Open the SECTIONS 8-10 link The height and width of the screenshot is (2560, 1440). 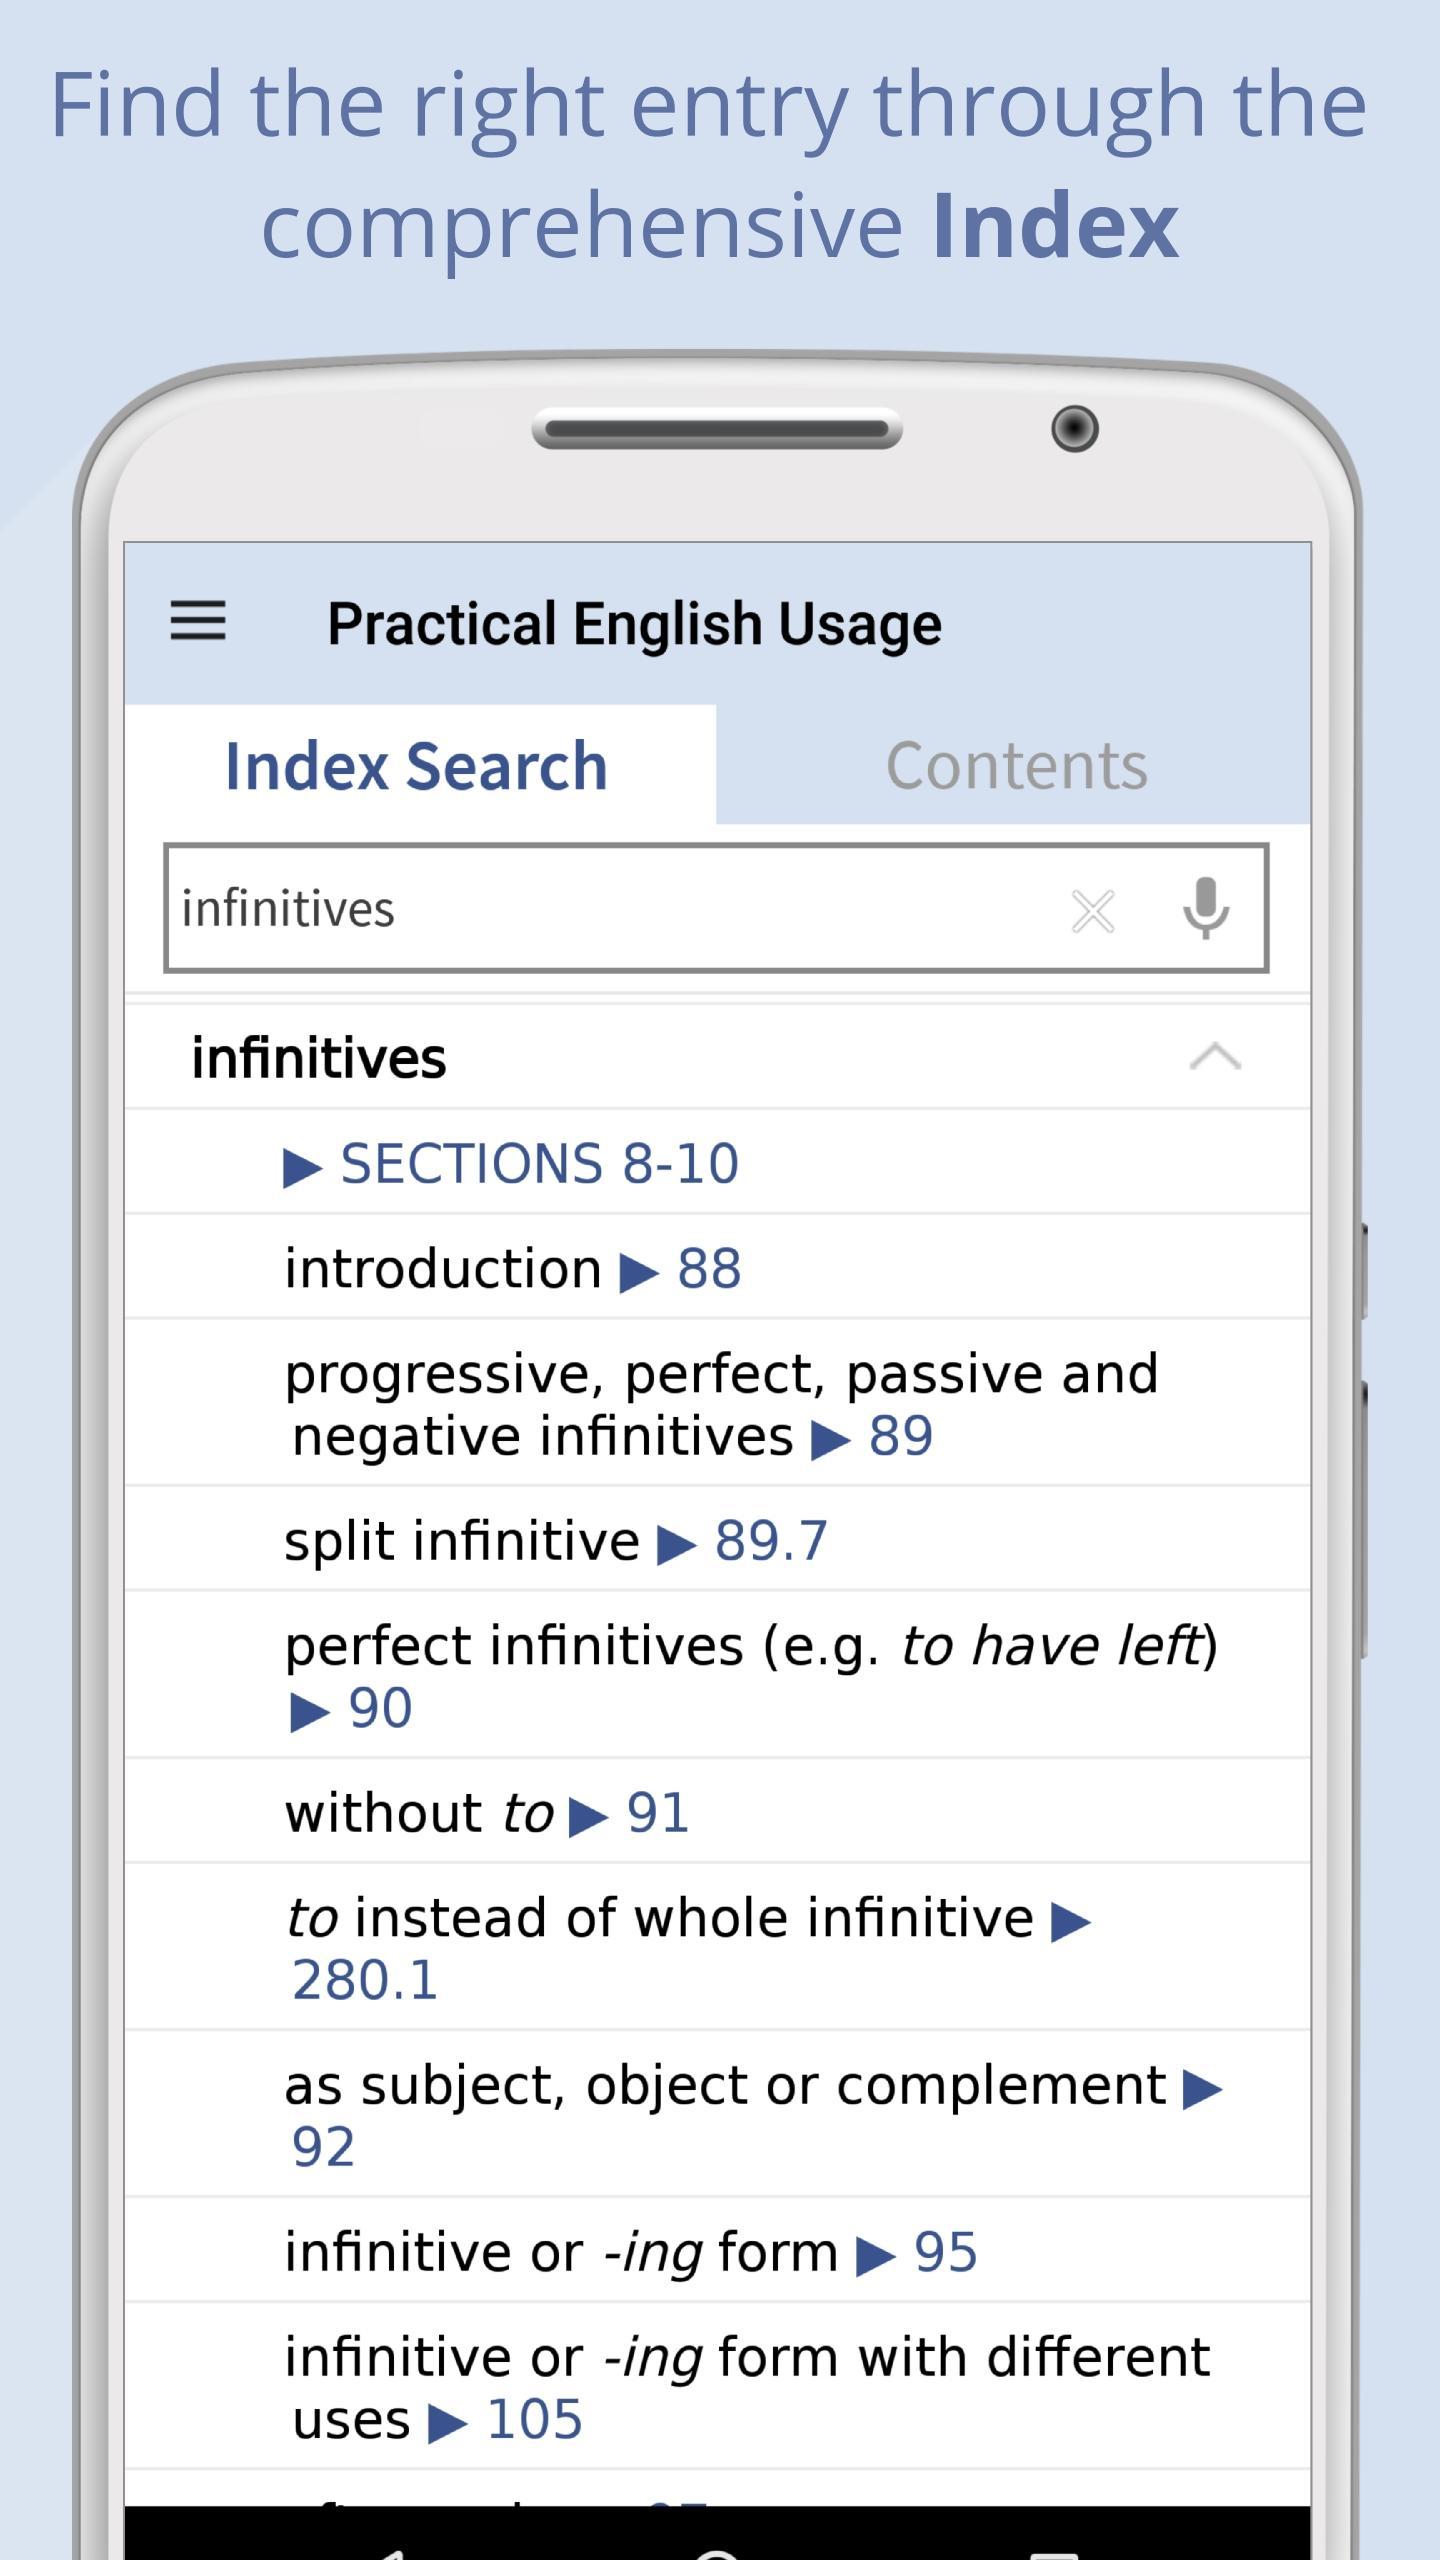point(540,1164)
